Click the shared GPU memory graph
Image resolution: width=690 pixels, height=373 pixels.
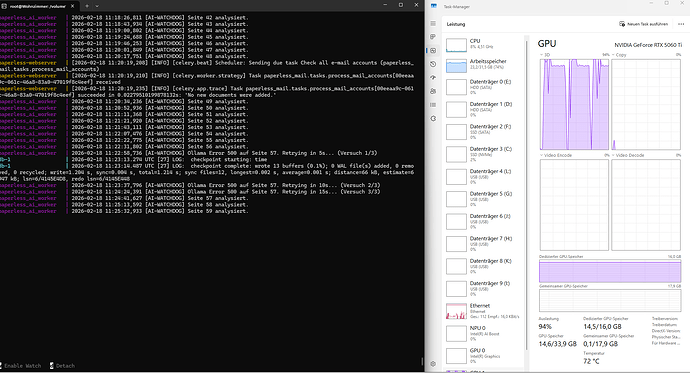pos(610,300)
